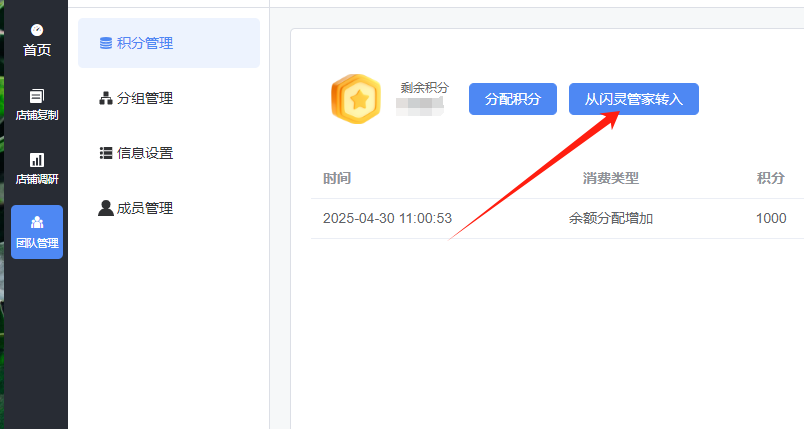Open 店铺调研 in the left sidebar
Image resolution: width=804 pixels, height=429 pixels.
(x=37, y=169)
